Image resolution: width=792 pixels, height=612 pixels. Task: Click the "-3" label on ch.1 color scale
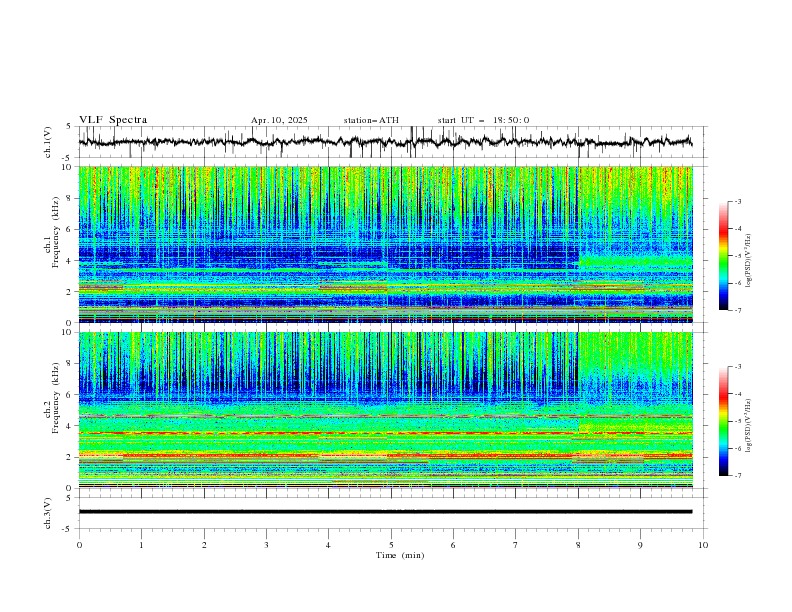click(737, 201)
